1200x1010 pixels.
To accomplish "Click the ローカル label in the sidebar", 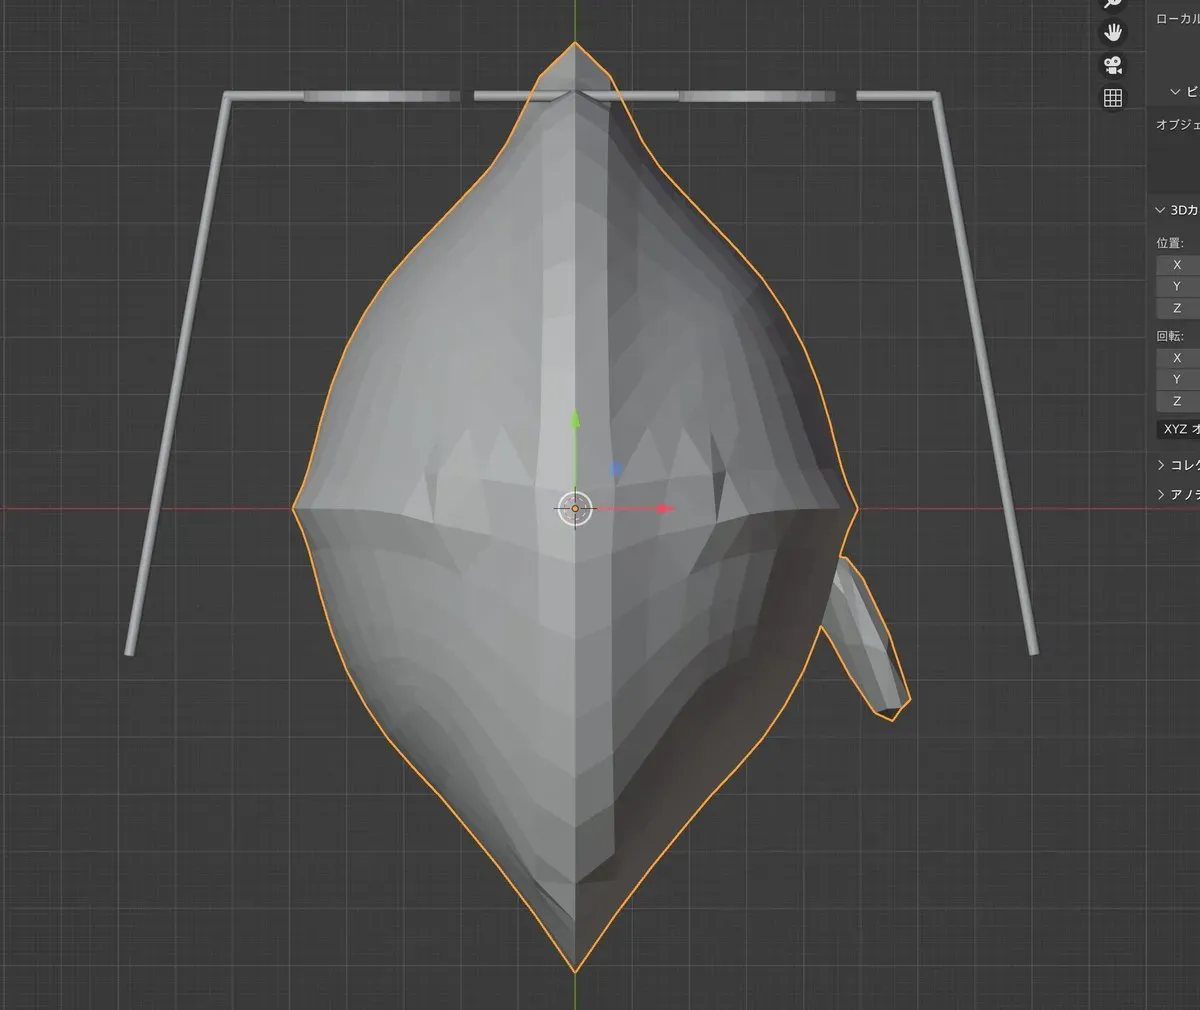I will [x=1178, y=19].
